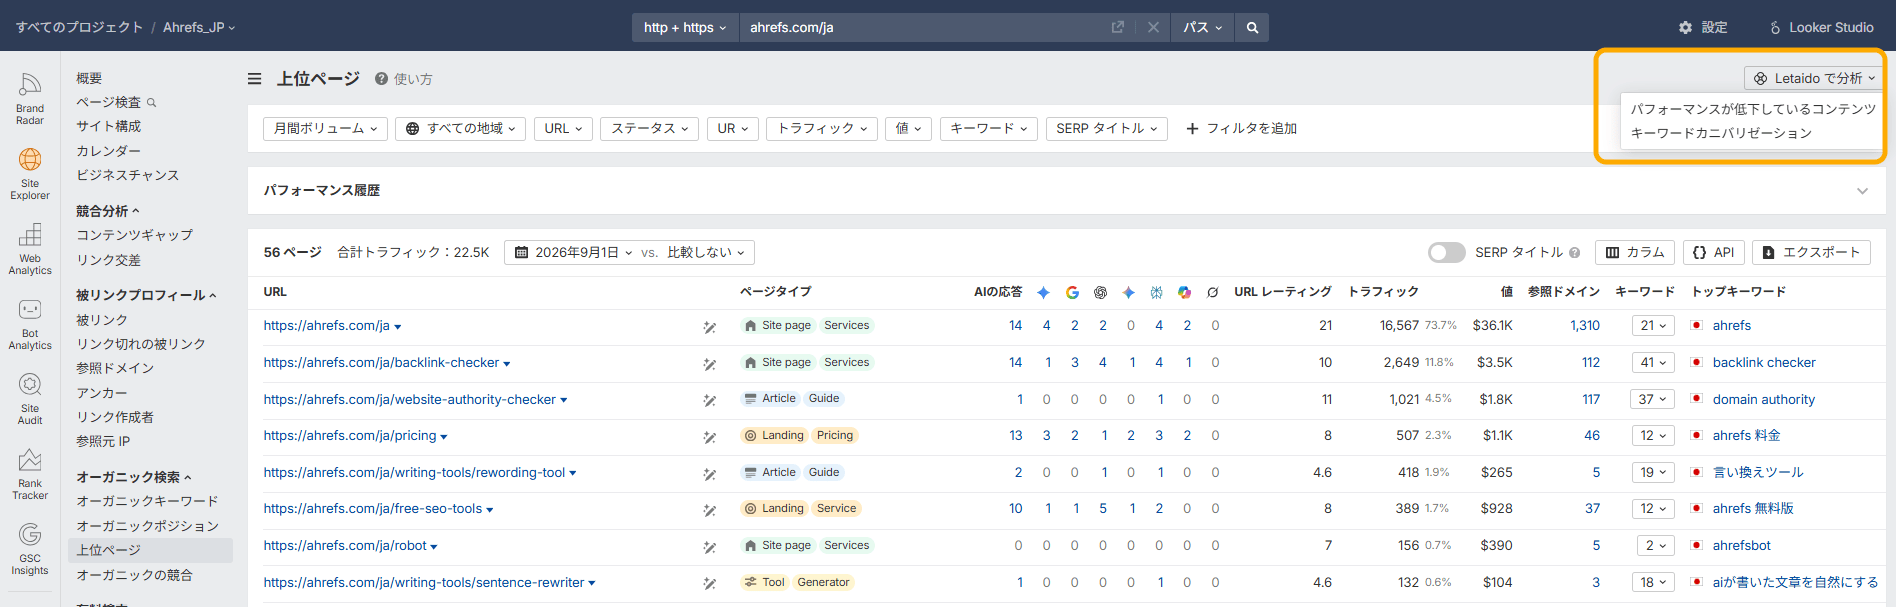Open the 2026年9月1日 date dropdown
1896x607 pixels.
pos(574,252)
